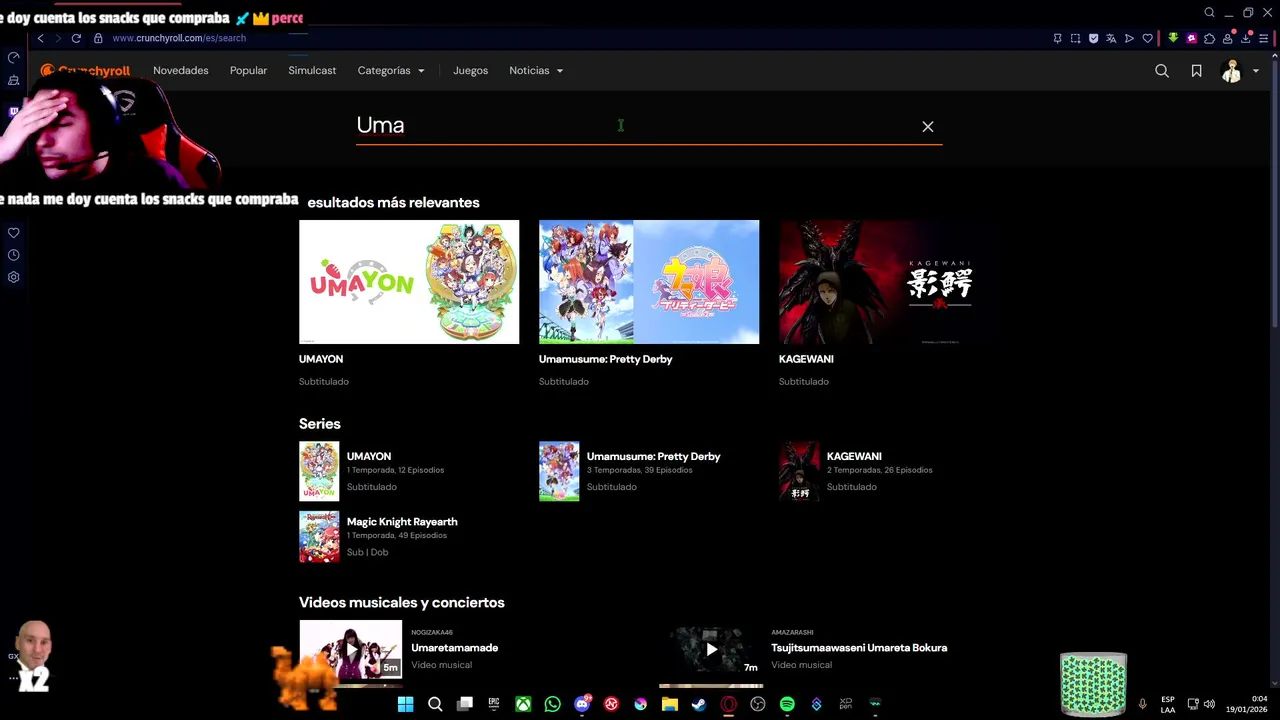The height and width of the screenshot is (720, 1280).
Task: Play the Tsujitsumaawaseni Umareta Bokura video
Action: click(x=711, y=649)
